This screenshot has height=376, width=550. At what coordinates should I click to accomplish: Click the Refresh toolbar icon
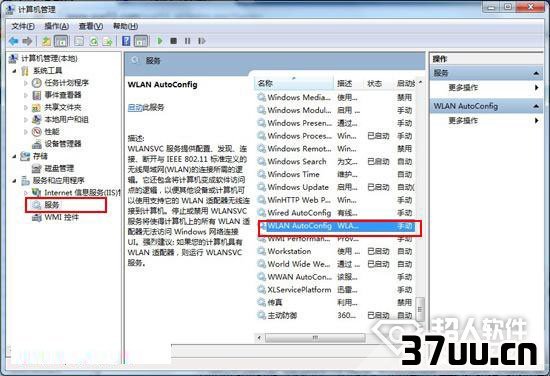click(93, 41)
